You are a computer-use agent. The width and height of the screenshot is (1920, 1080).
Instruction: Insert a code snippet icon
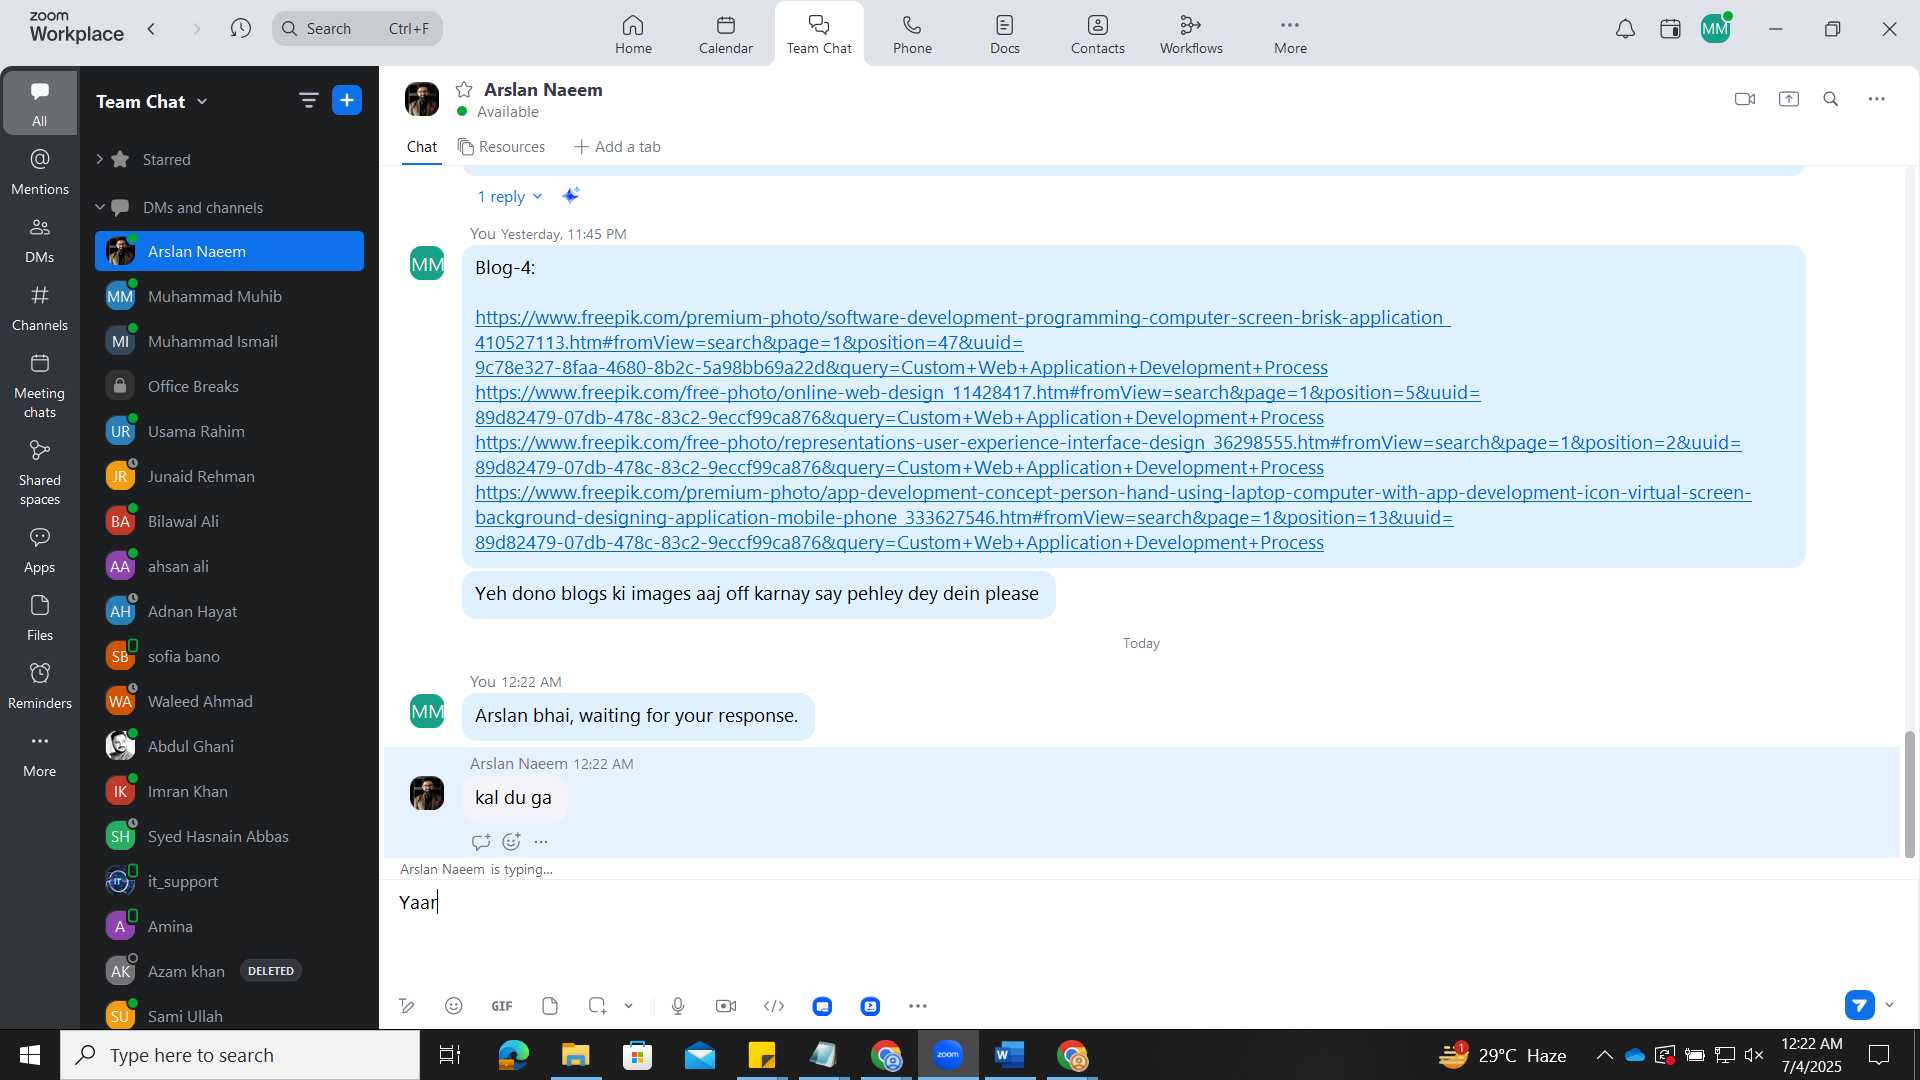[x=774, y=1006]
